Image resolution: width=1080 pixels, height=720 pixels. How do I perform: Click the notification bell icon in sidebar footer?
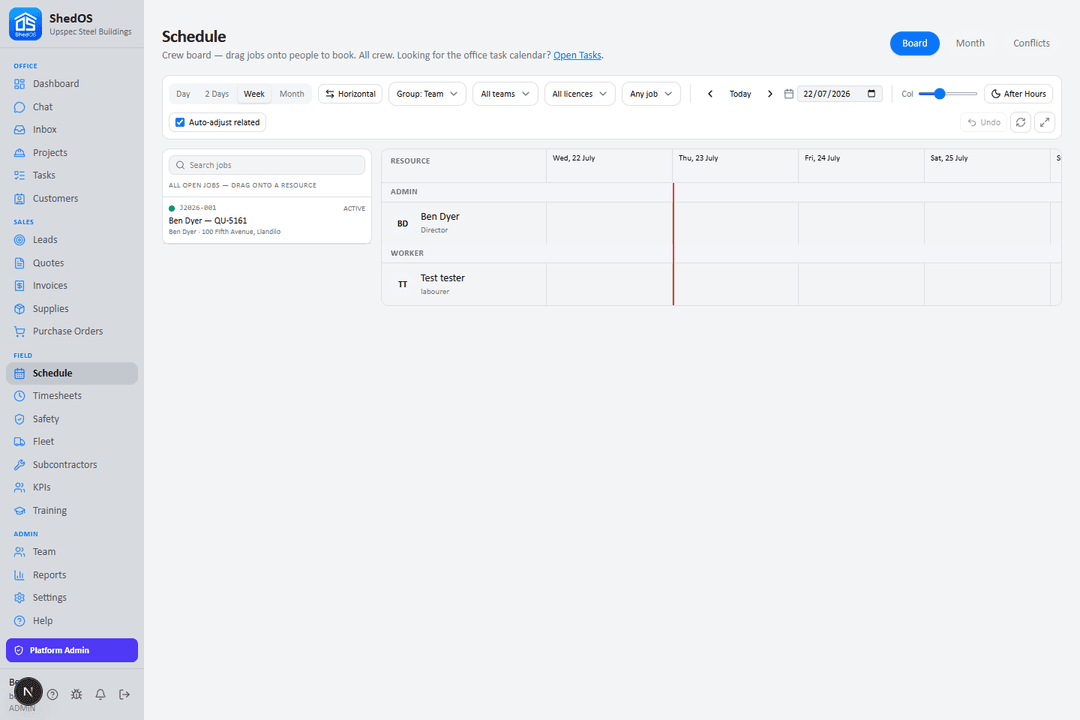point(101,695)
